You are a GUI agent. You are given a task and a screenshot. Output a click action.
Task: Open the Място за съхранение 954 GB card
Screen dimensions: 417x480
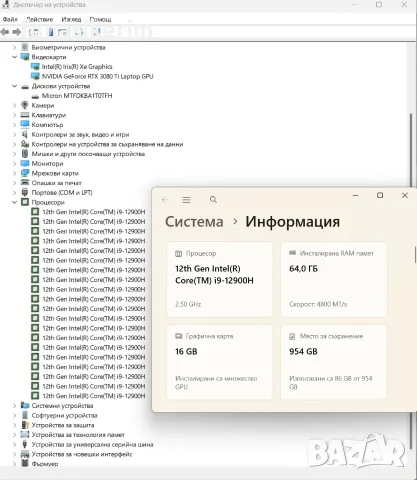(x=334, y=362)
